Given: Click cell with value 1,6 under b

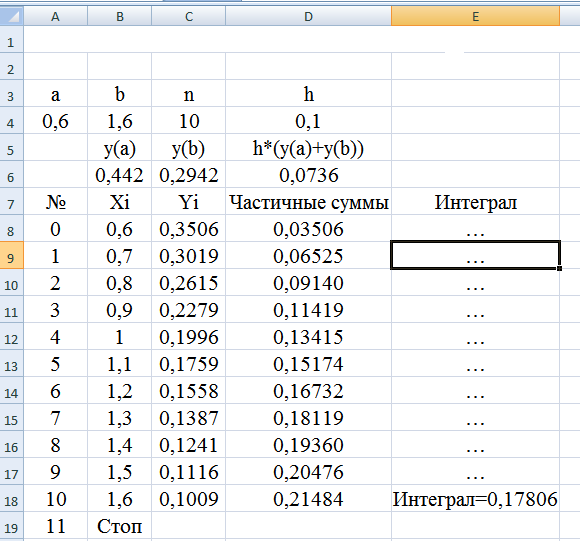Looking at the screenshot, I should tap(119, 121).
